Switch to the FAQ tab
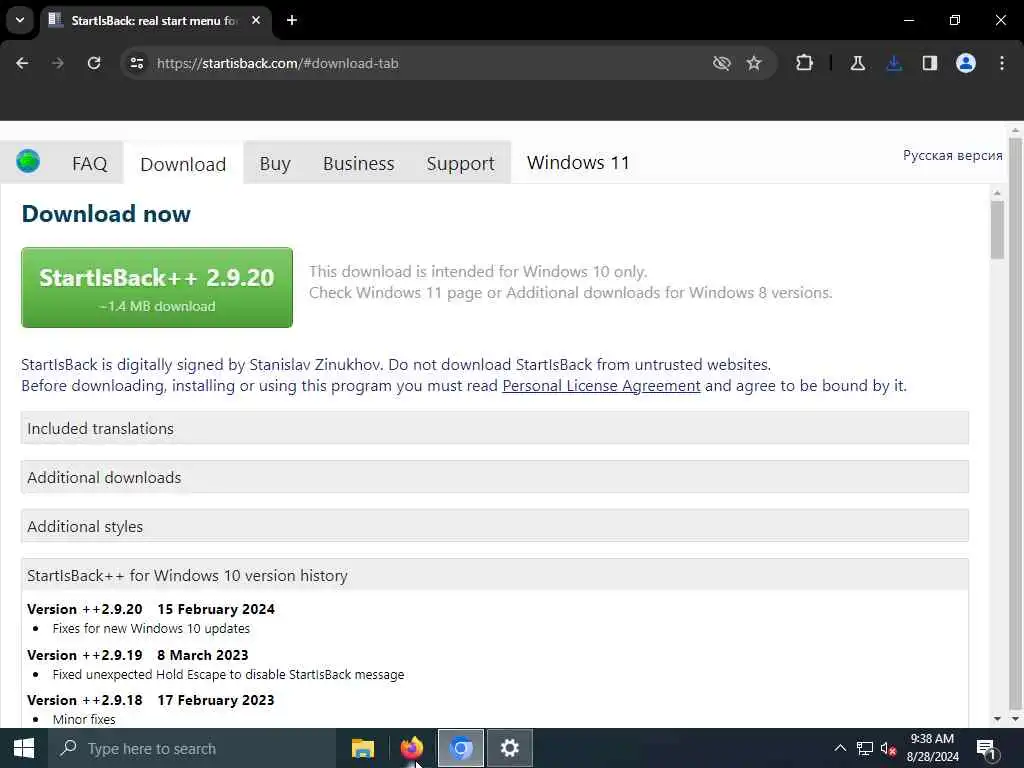 (x=89, y=163)
